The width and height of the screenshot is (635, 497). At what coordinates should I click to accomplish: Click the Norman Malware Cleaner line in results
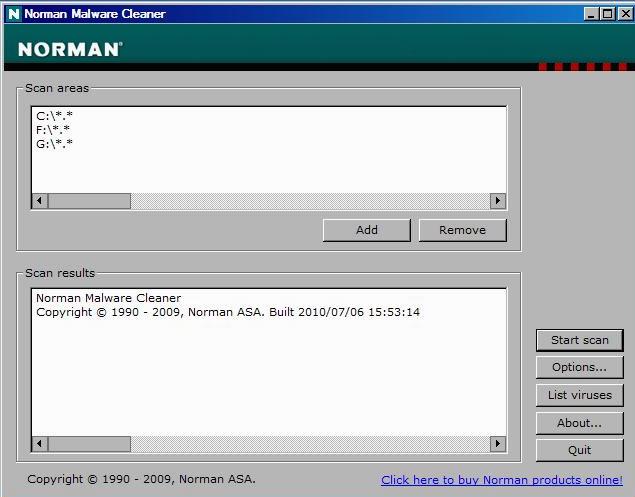click(109, 298)
